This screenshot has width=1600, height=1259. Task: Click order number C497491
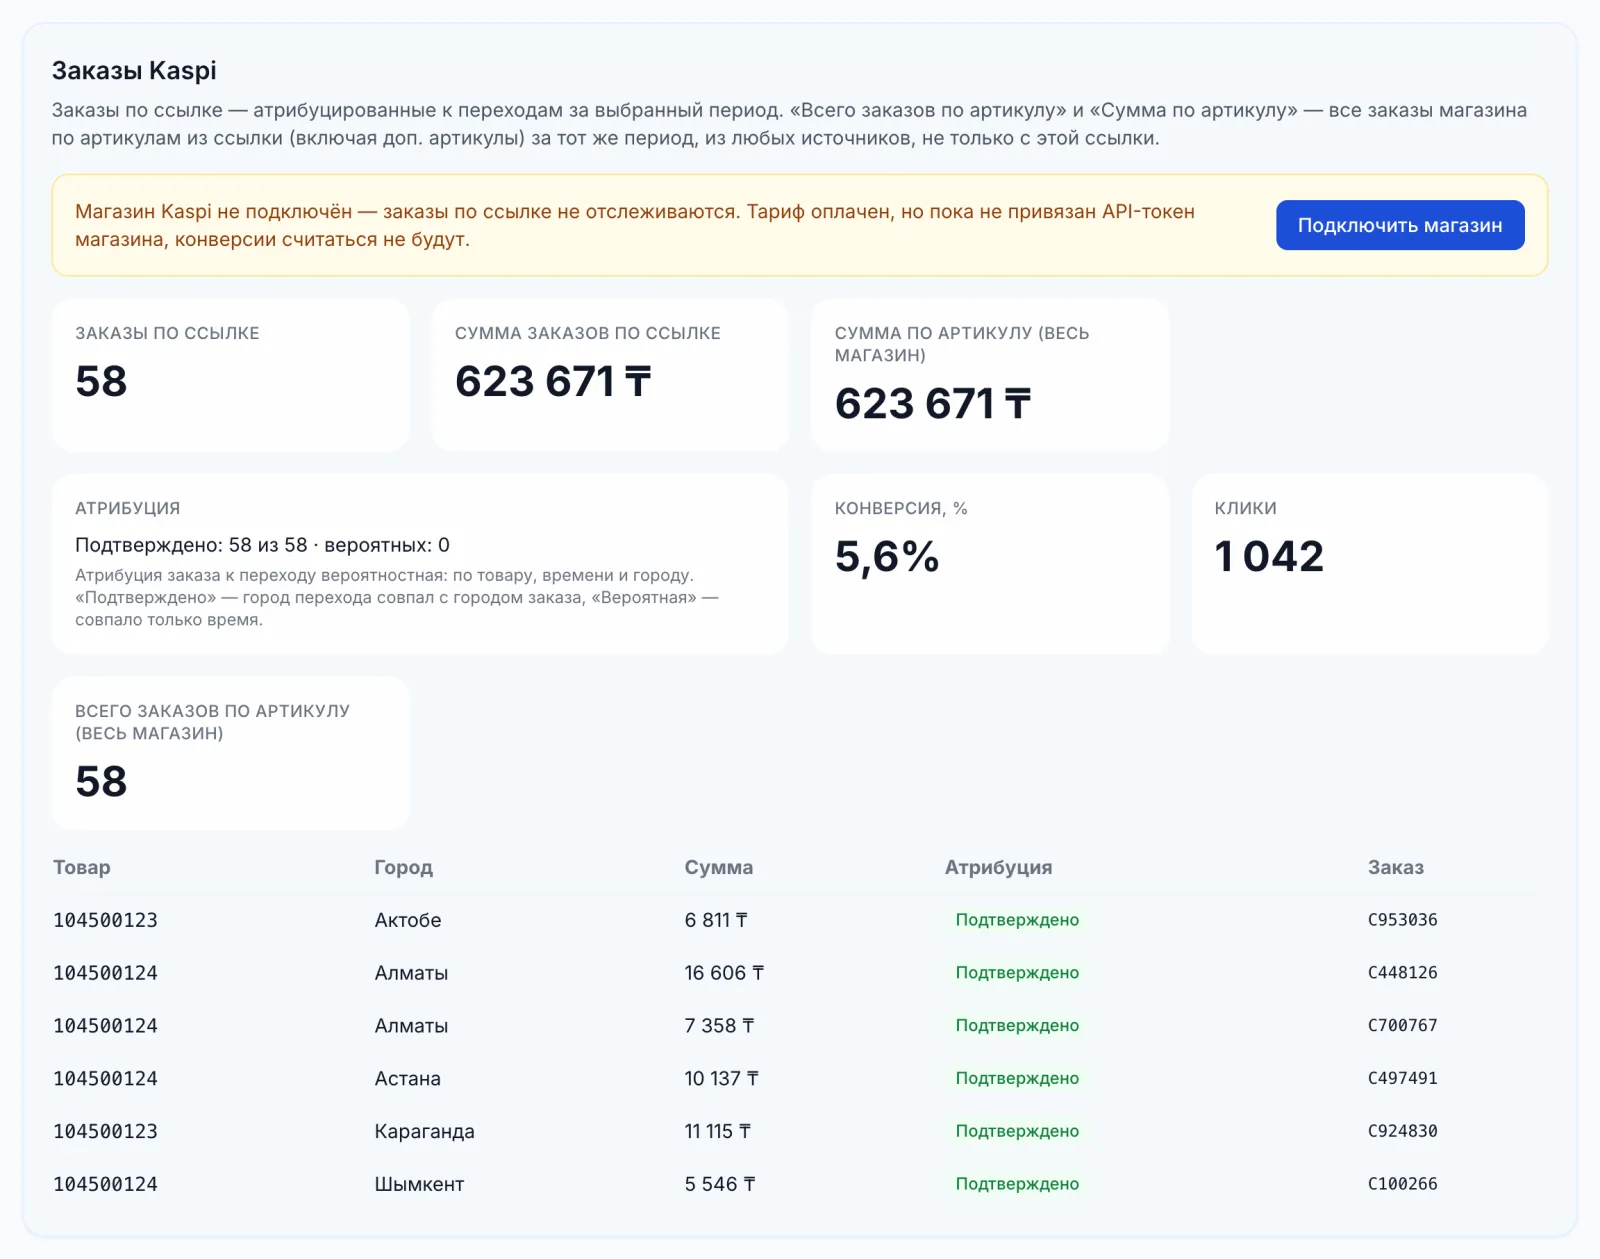point(1403,1079)
